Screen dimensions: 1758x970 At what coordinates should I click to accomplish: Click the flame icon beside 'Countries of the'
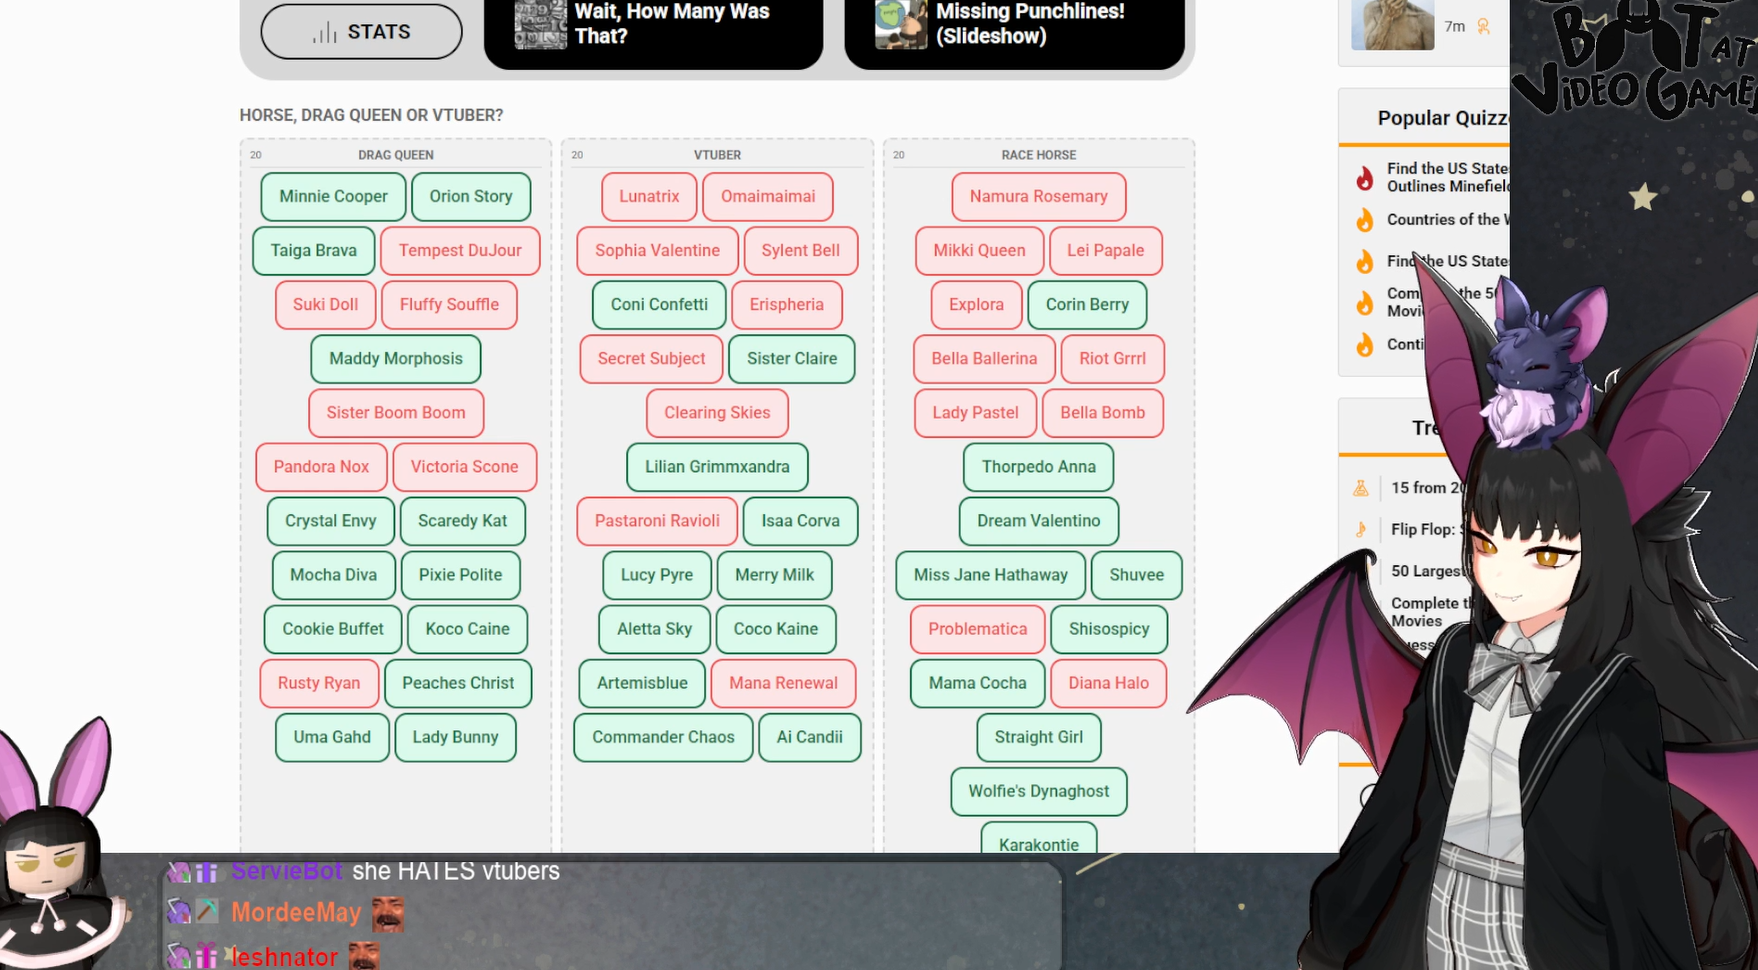point(1365,220)
